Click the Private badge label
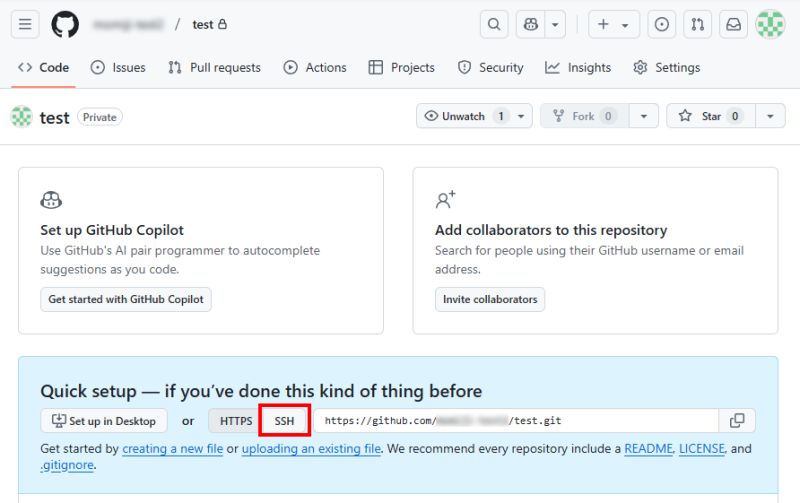This screenshot has height=503, width=800. [x=99, y=117]
